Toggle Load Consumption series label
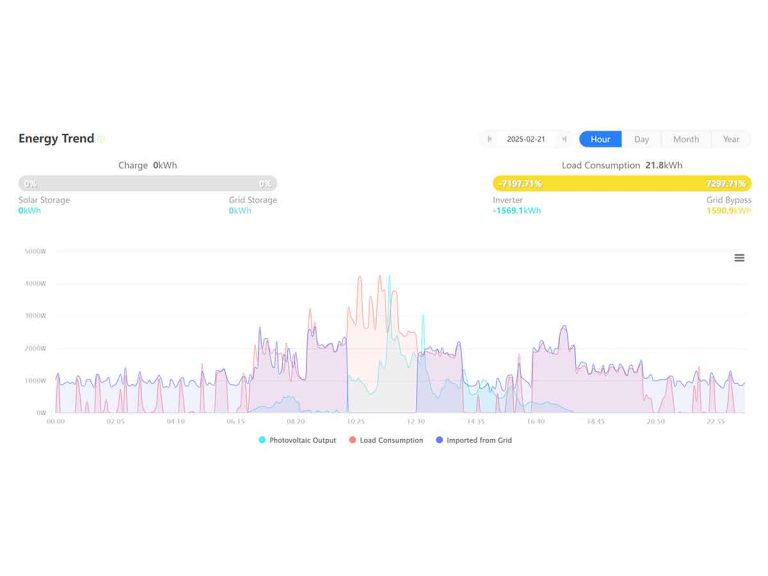The width and height of the screenshot is (768, 576). click(x=391, y=440)
